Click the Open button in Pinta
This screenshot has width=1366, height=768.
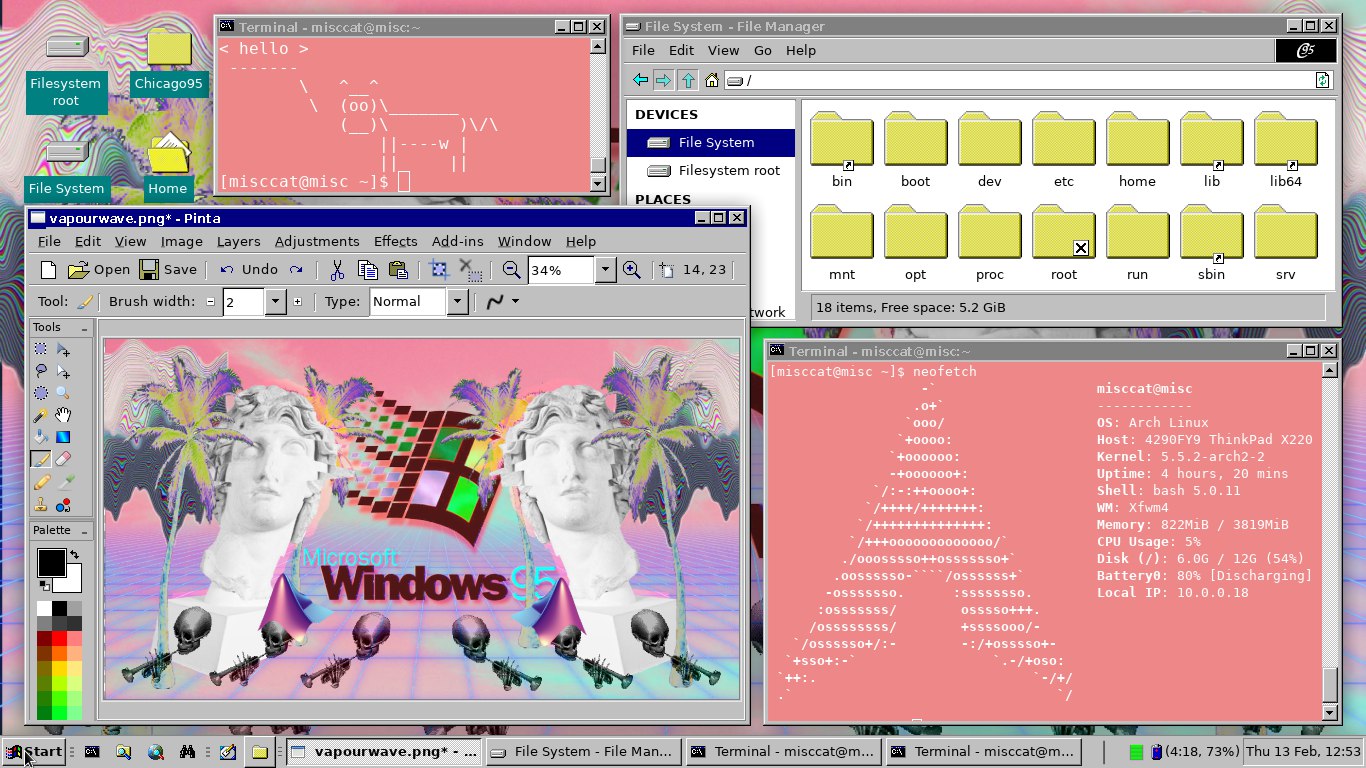[98, 269]
